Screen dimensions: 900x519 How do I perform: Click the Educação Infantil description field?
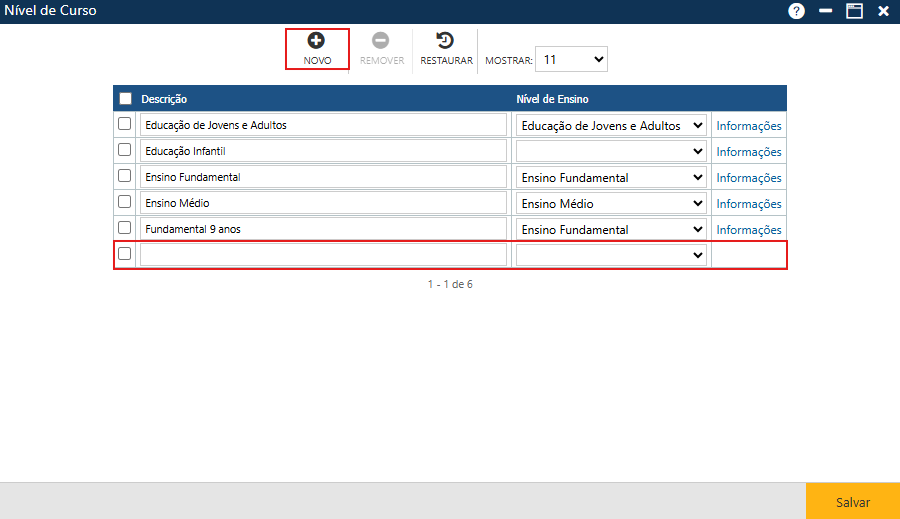coord(323,151)
